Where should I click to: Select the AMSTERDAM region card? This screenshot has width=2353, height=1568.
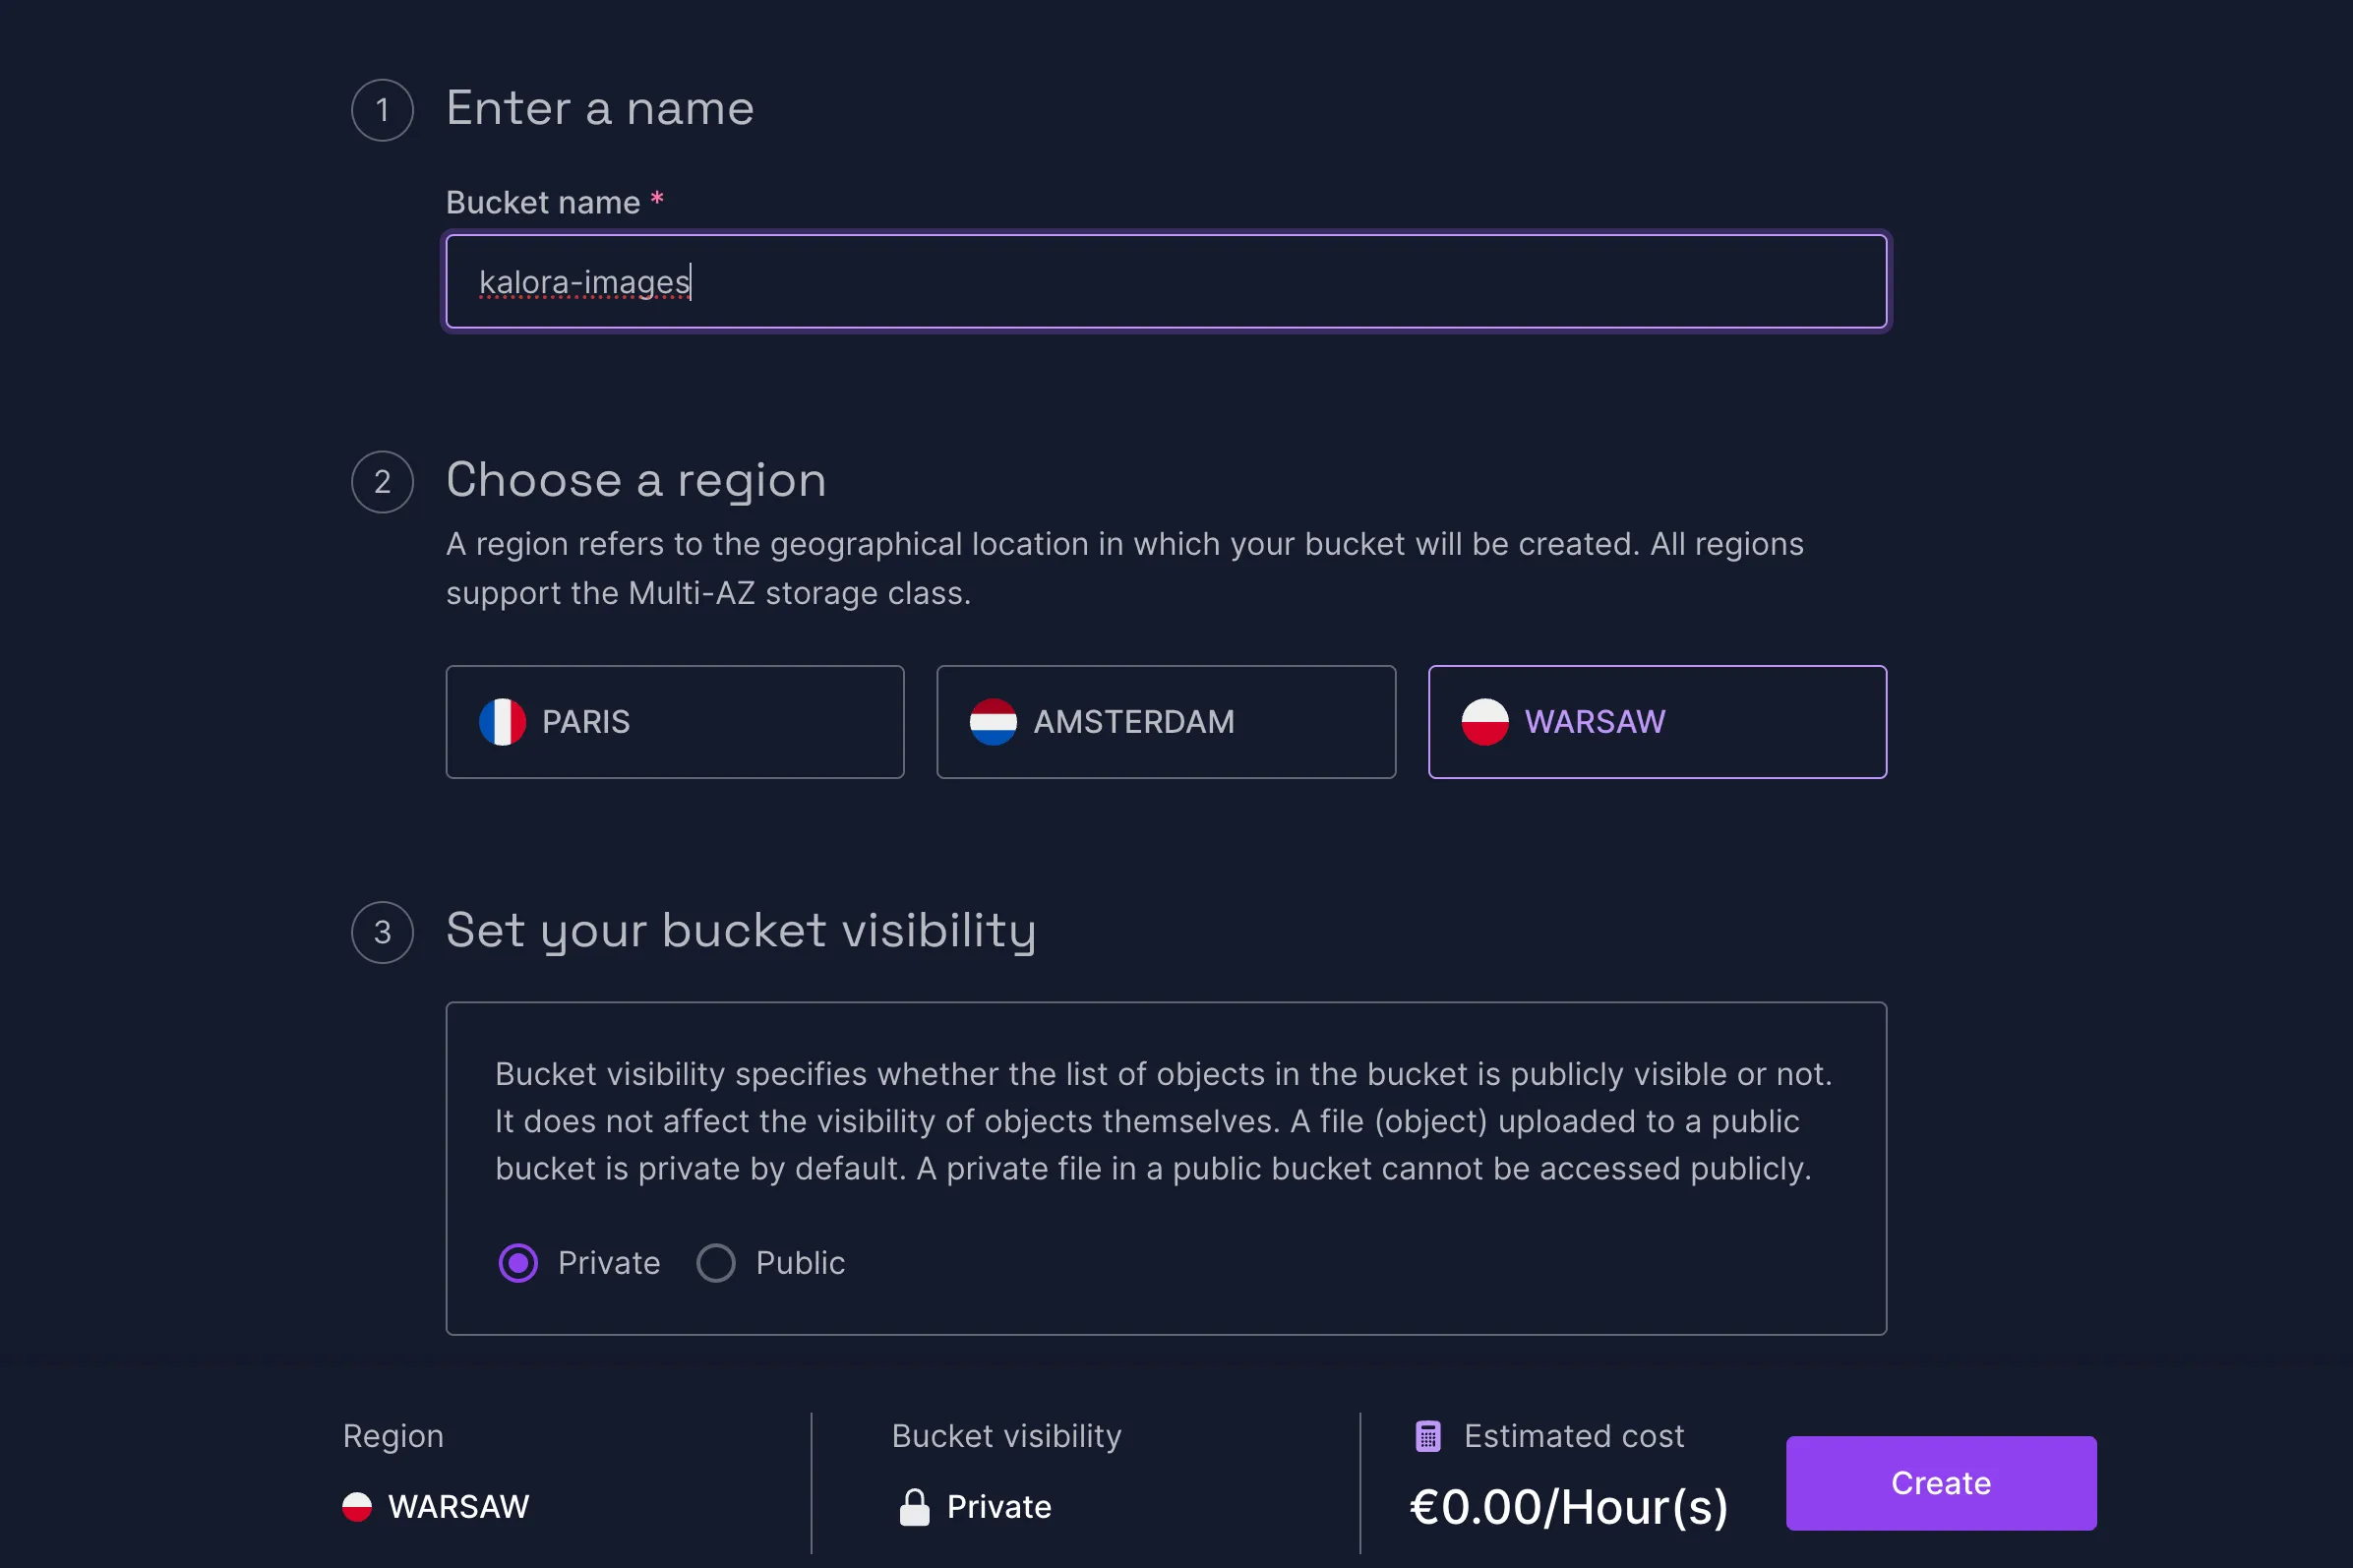click(x=1166, y=722)
